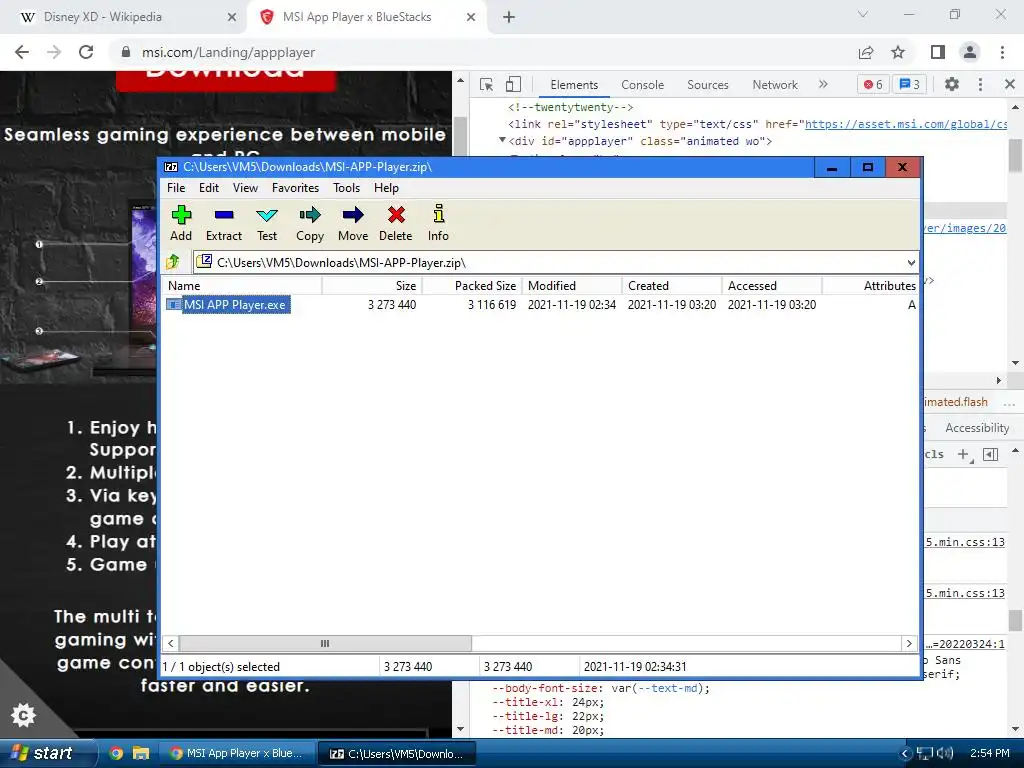This screenshot has width=1024, height=768.
Task: Share this page via Chrome share icon
Action: point(866,52)
